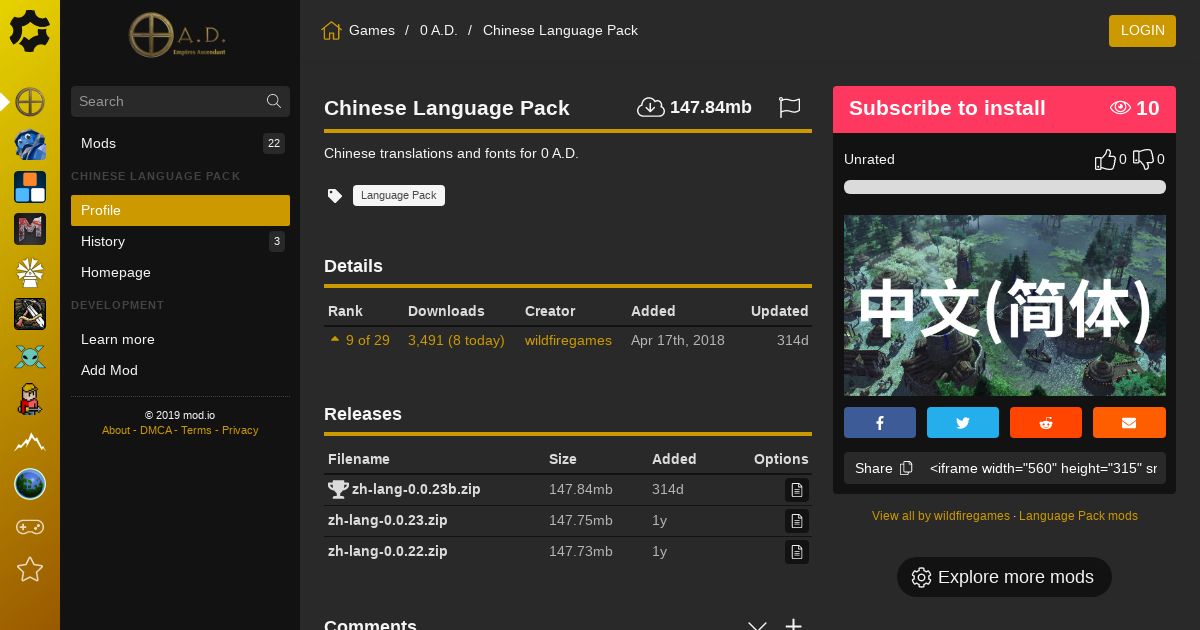Open the About footer link
1200x630 pixels.
116,430
